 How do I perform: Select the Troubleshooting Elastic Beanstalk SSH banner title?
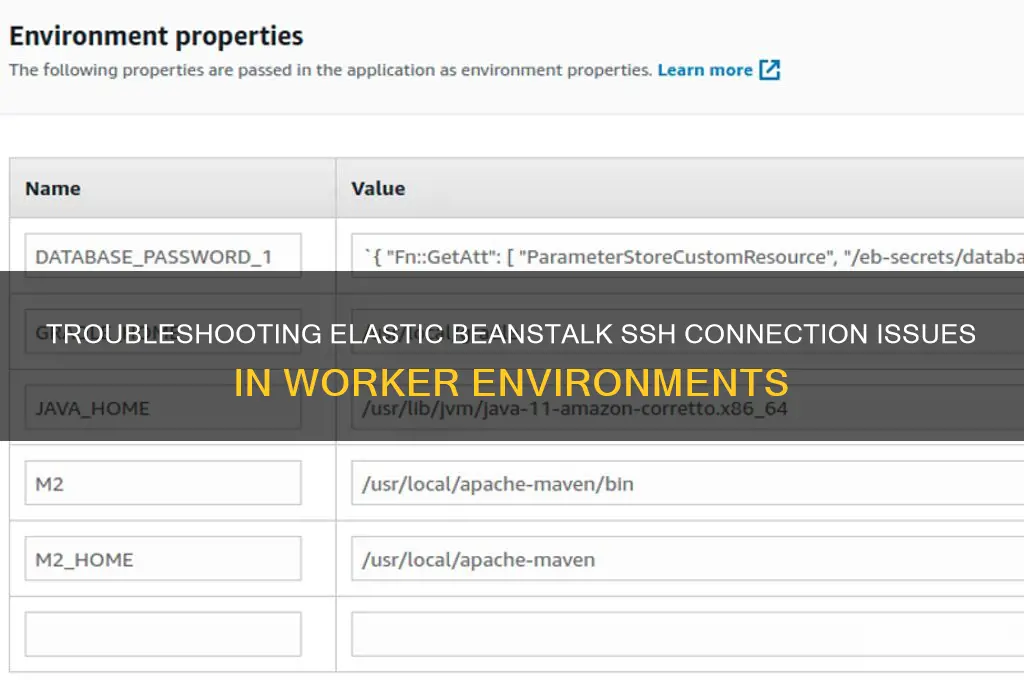pyautogui.click(x=511, y=334)
